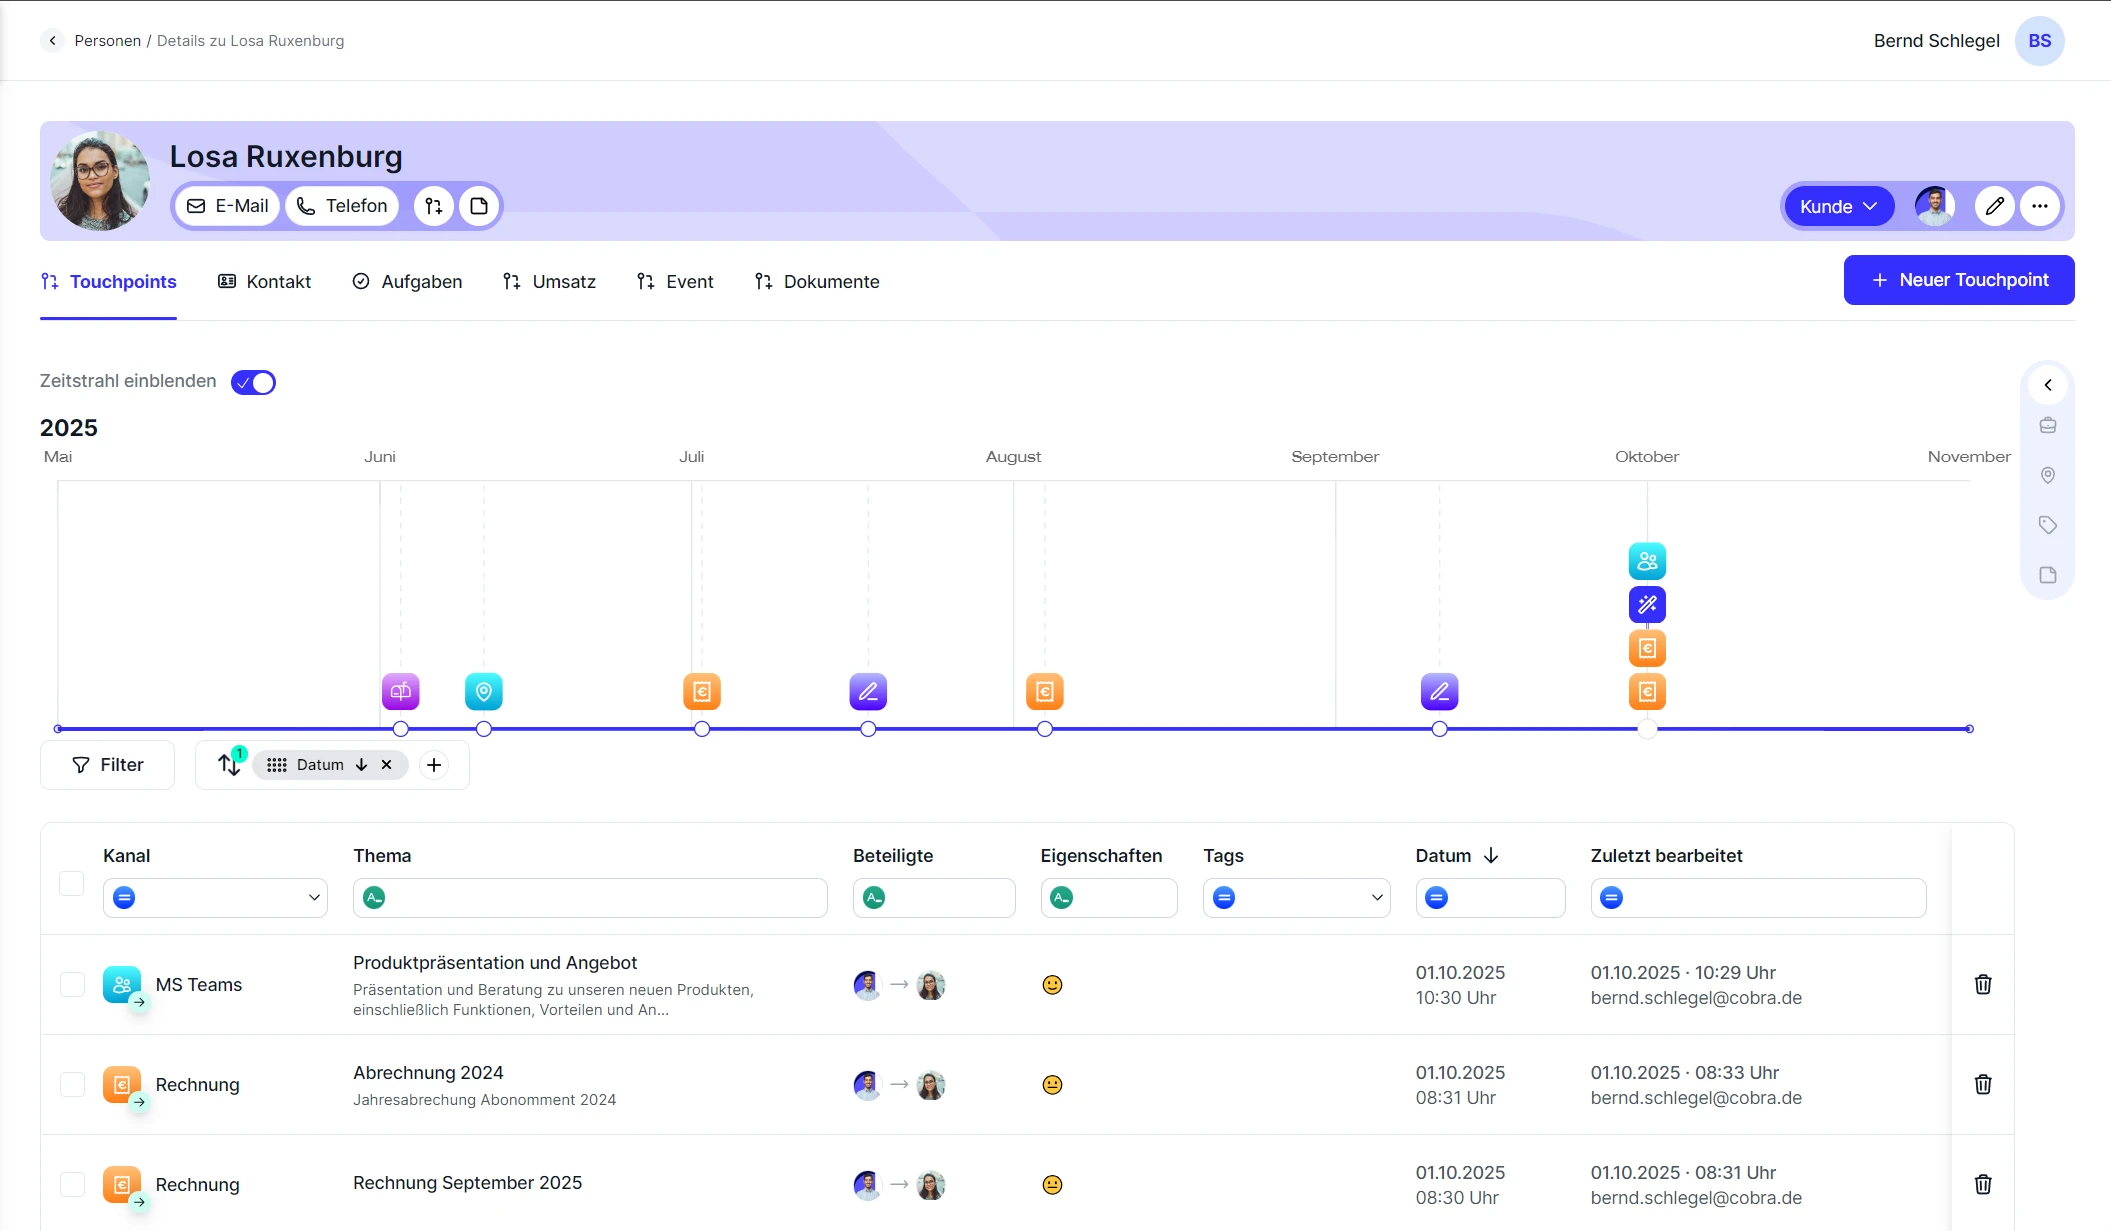Viewport: 2111px width, 1231px height.
Task: Click the Neuer Touchpoint button
Action: point(1958,280)
